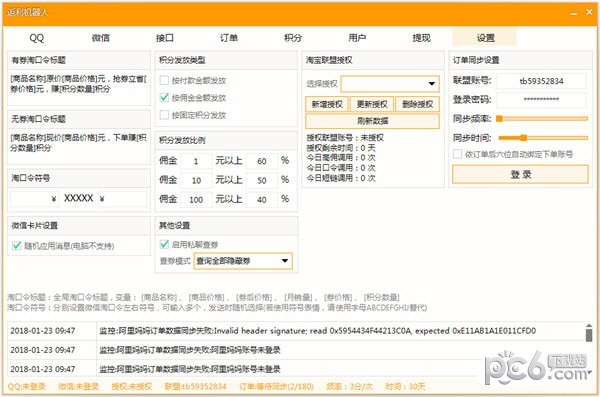Adjust the 同步频率 slider
The width and height of the screenshot is (600, 397).
(x=542, y=119)
